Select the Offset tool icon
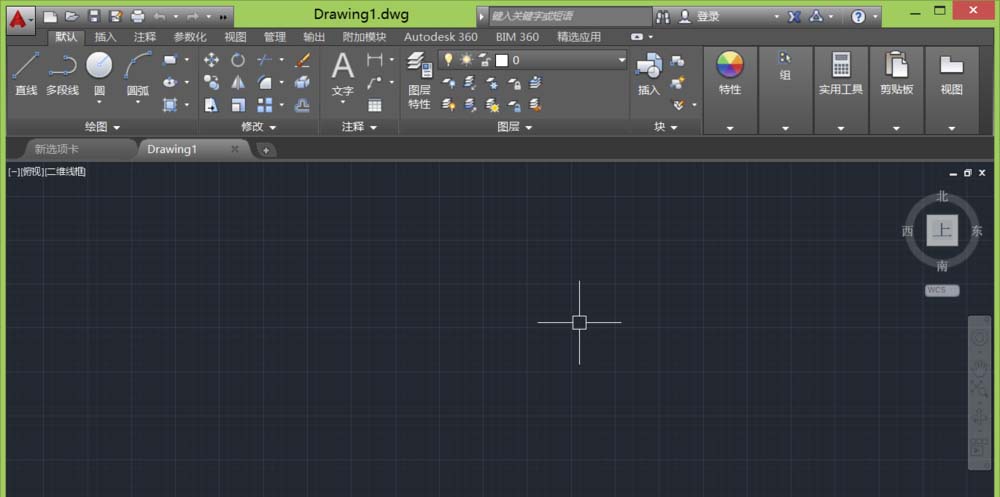This screenshot has width=1000, height=497. pos(302,105)
